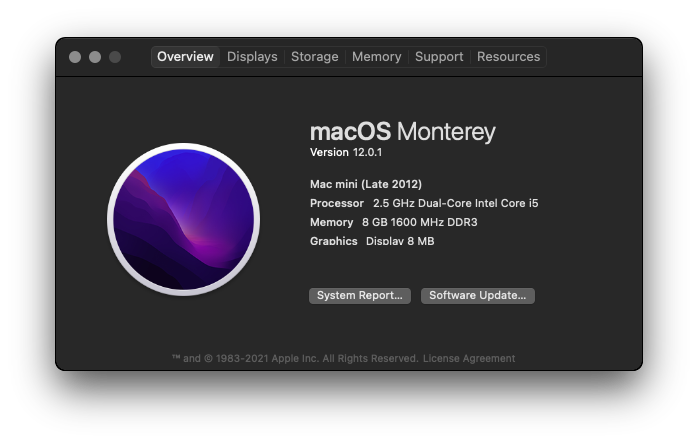Viewport: 698px width, 444px height.
Task: Switch to the Overview tab
Action: [x=185, y=57]
